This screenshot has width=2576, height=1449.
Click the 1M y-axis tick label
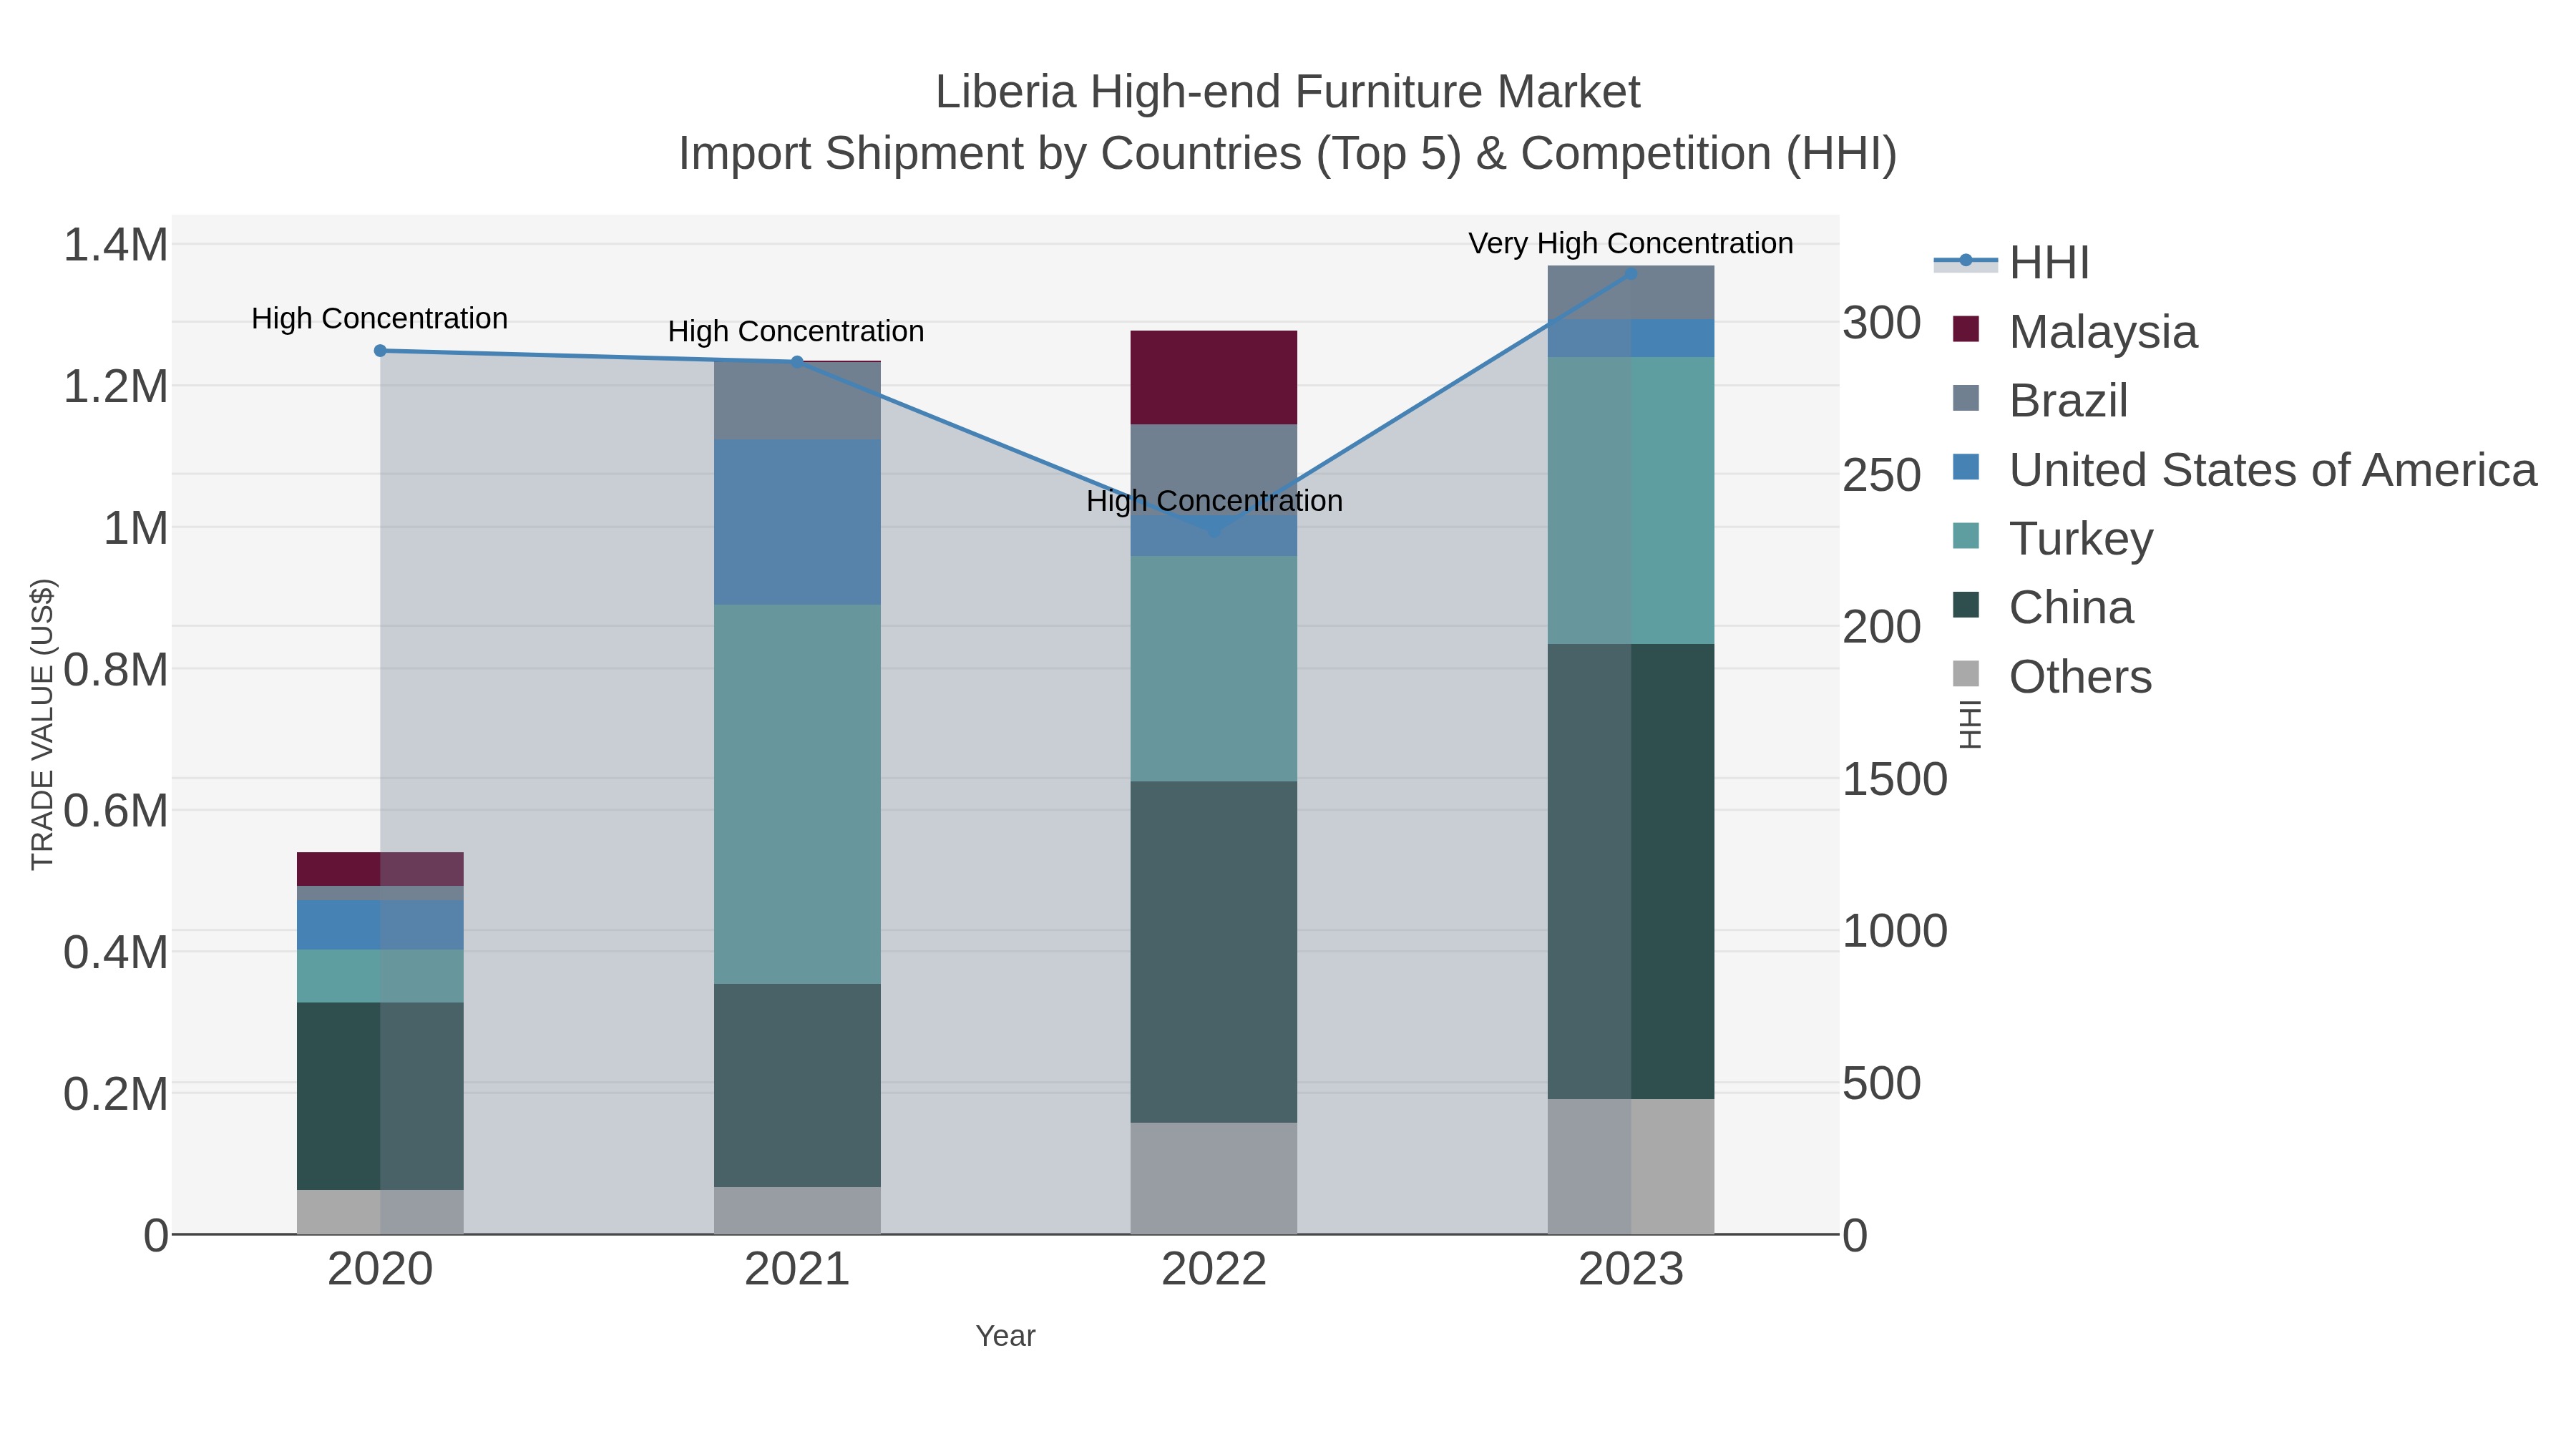coord(136,528)
